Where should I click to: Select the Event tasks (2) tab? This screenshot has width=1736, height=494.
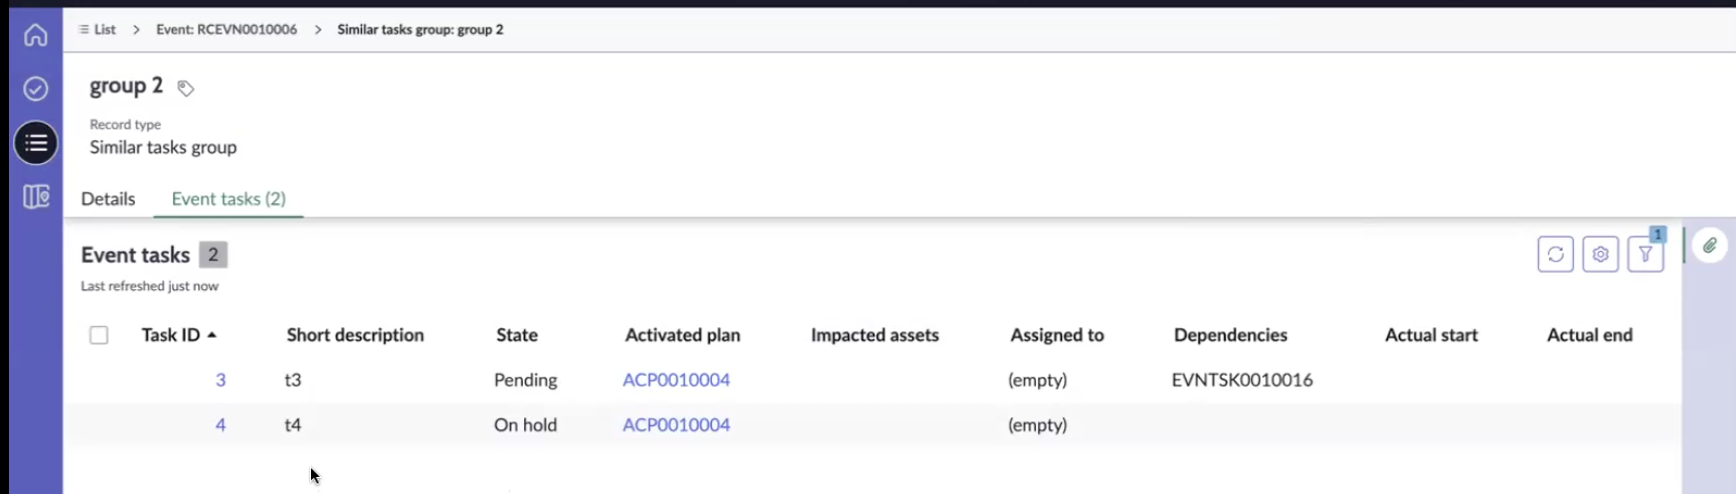(228, 199)
